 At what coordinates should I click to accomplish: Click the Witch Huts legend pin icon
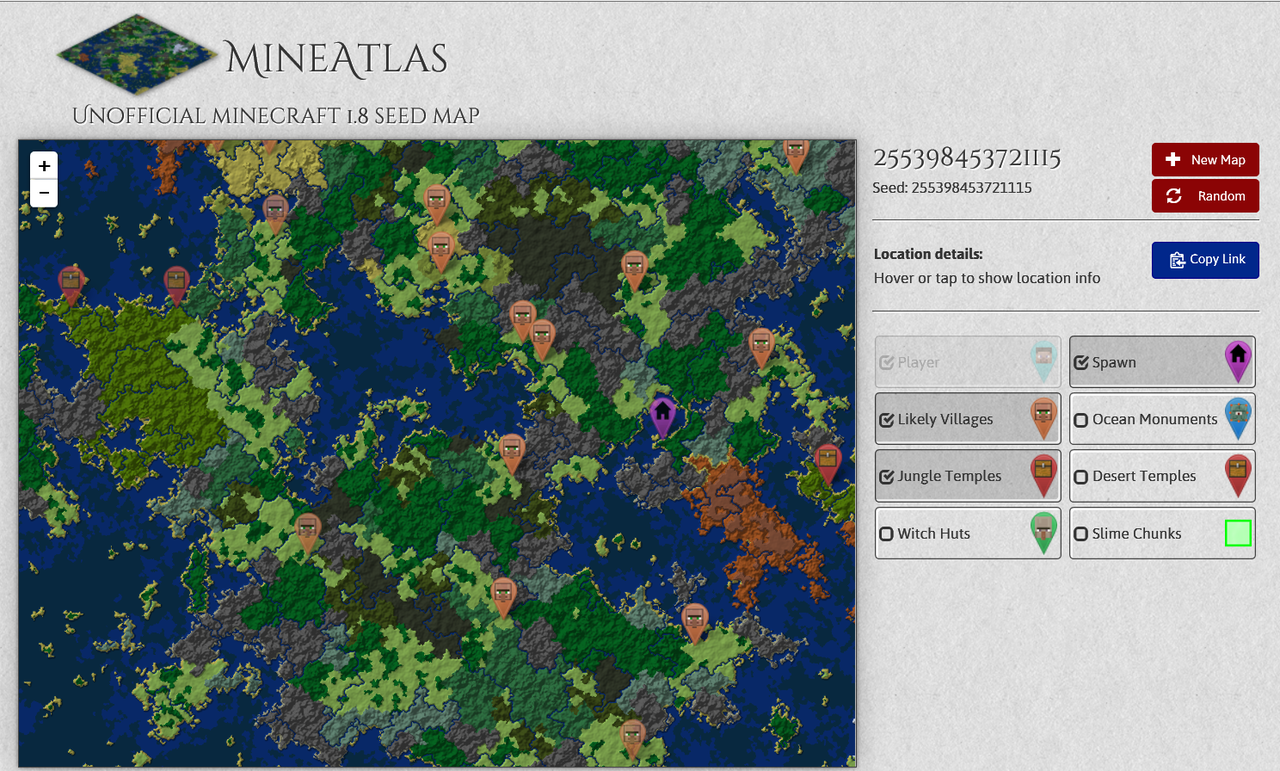(1043, 533)
